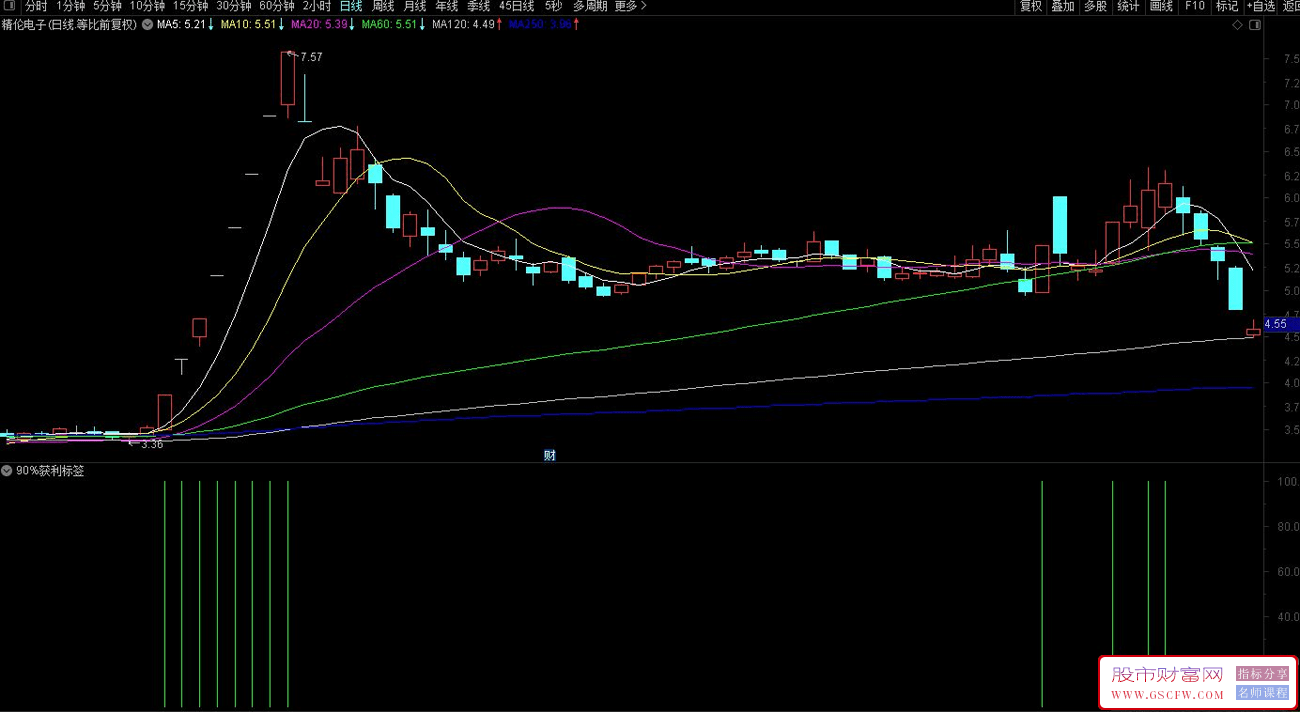
Task: Click the 叠加 overlay button
Action: [x=1063, y=6]
